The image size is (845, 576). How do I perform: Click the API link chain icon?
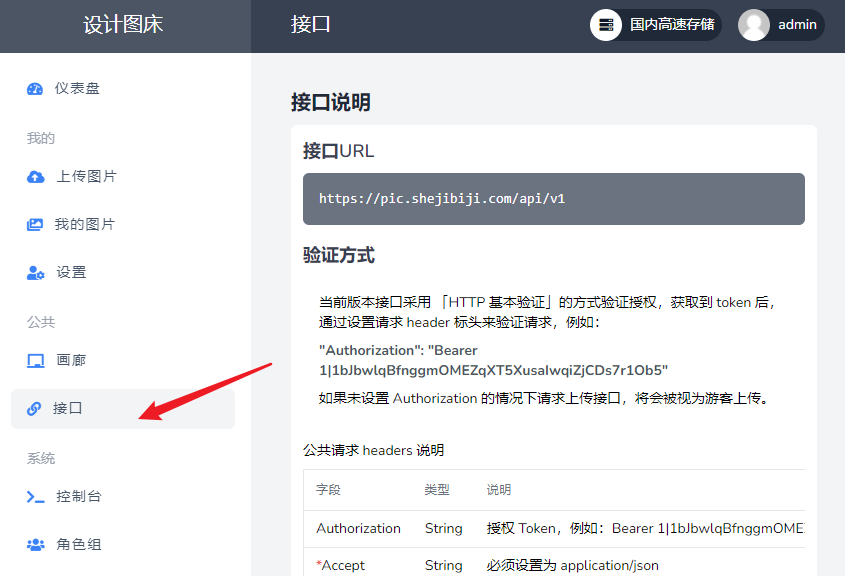[x=34, y=409]
